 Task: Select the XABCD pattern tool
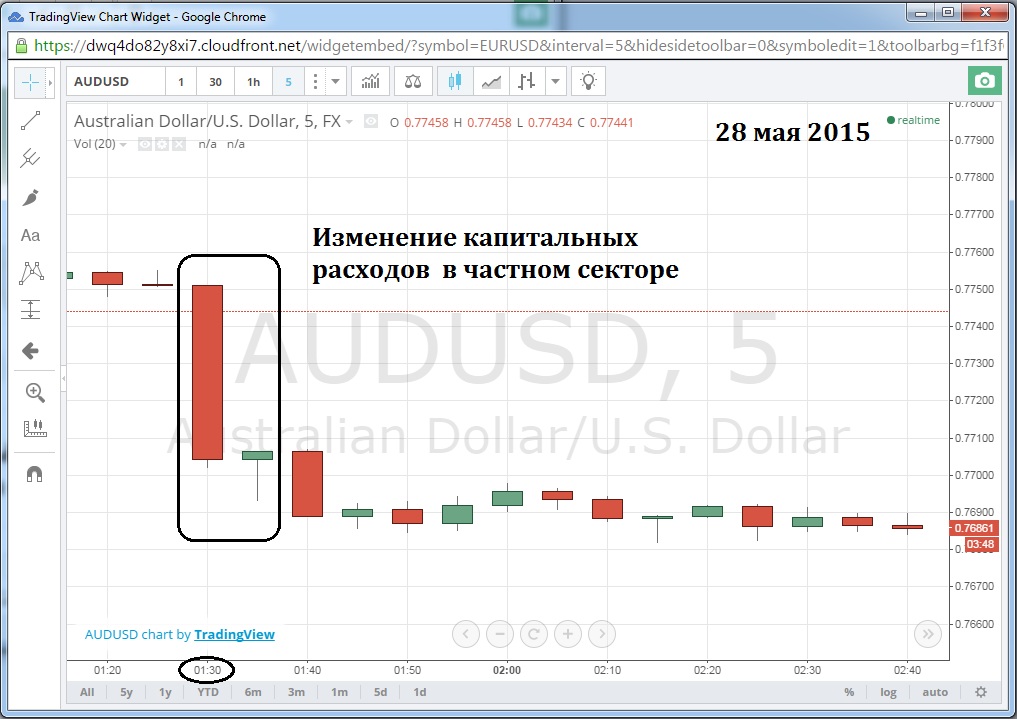31,273
